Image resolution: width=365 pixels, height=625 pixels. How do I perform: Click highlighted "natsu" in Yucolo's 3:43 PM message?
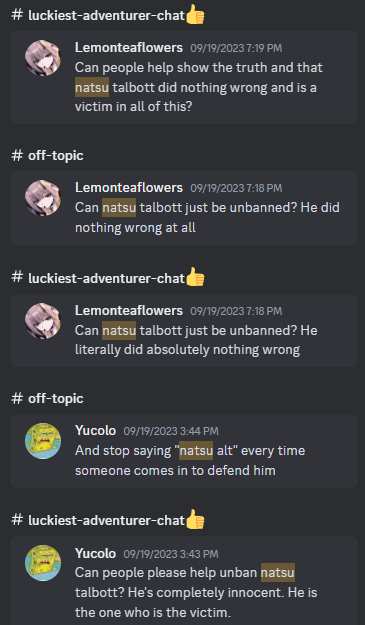278,572
